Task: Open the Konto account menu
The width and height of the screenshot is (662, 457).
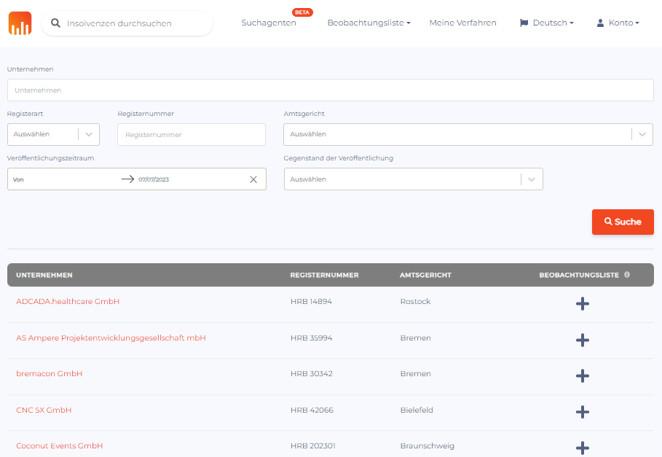Action: [617, 22]
